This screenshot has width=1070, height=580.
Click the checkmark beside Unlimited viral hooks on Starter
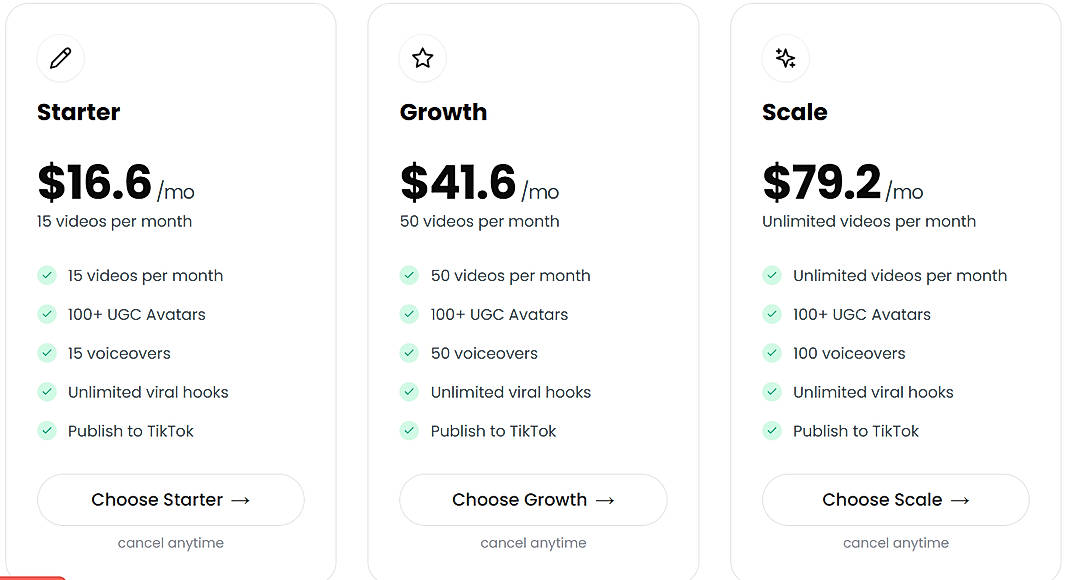click(47, 392)
